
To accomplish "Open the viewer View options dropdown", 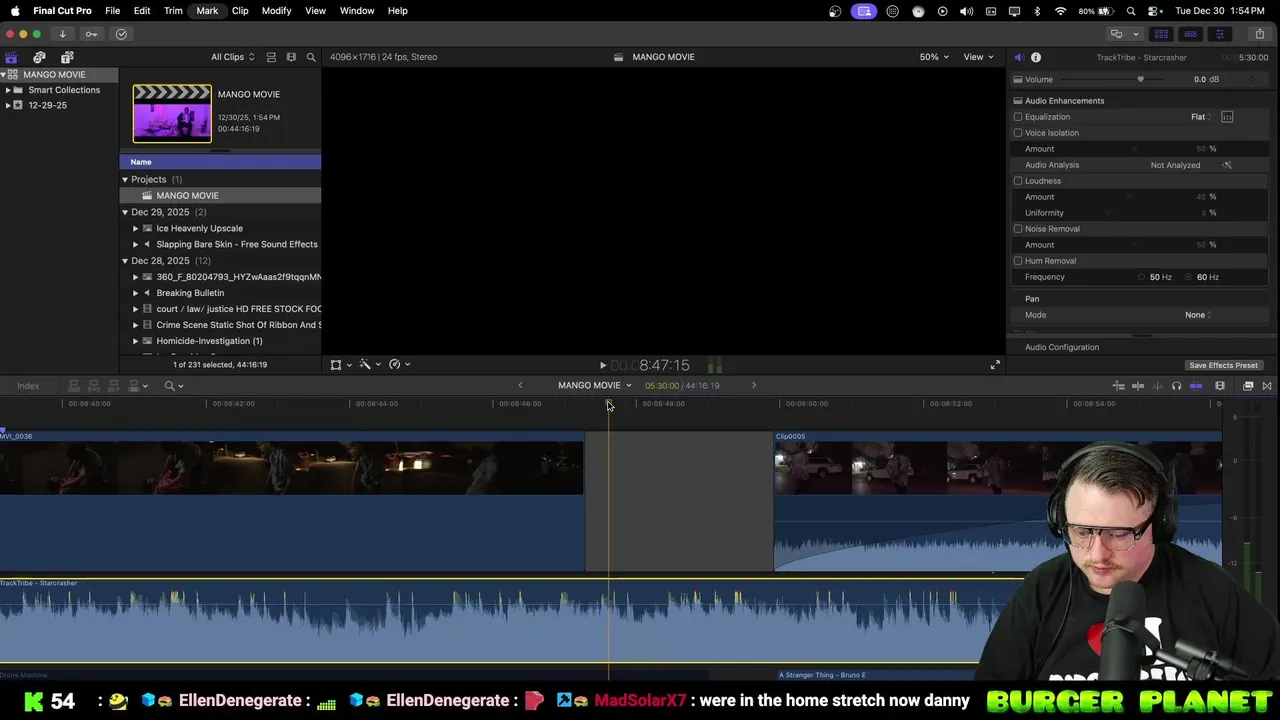I will coord(978,57).
